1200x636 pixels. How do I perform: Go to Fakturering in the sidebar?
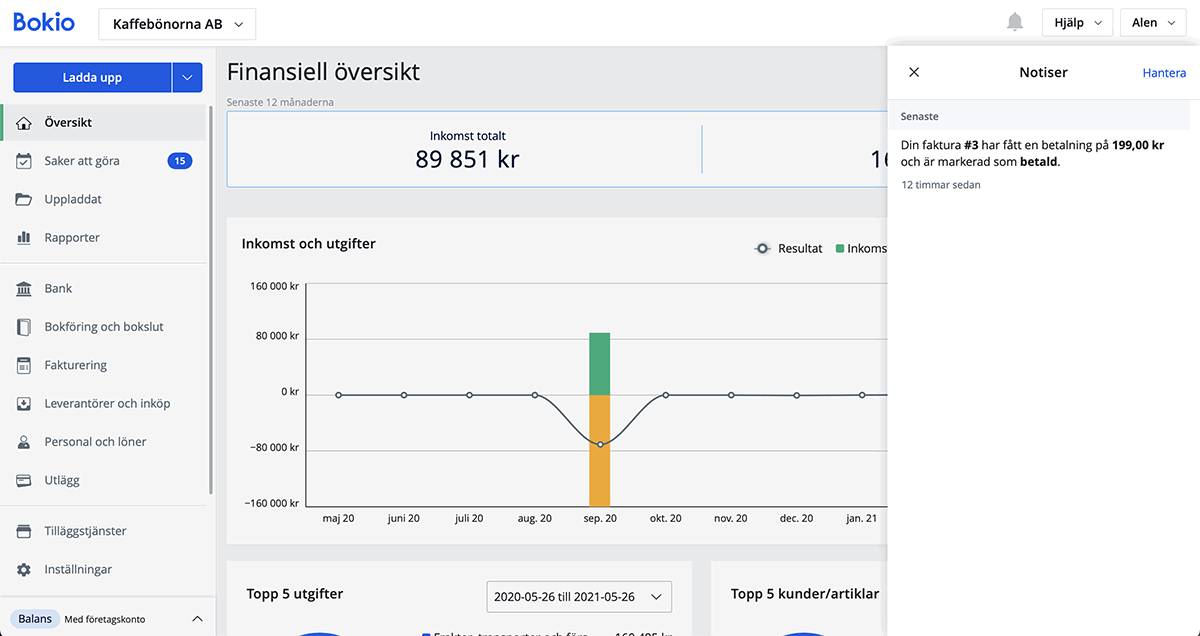tap(76, 366)
